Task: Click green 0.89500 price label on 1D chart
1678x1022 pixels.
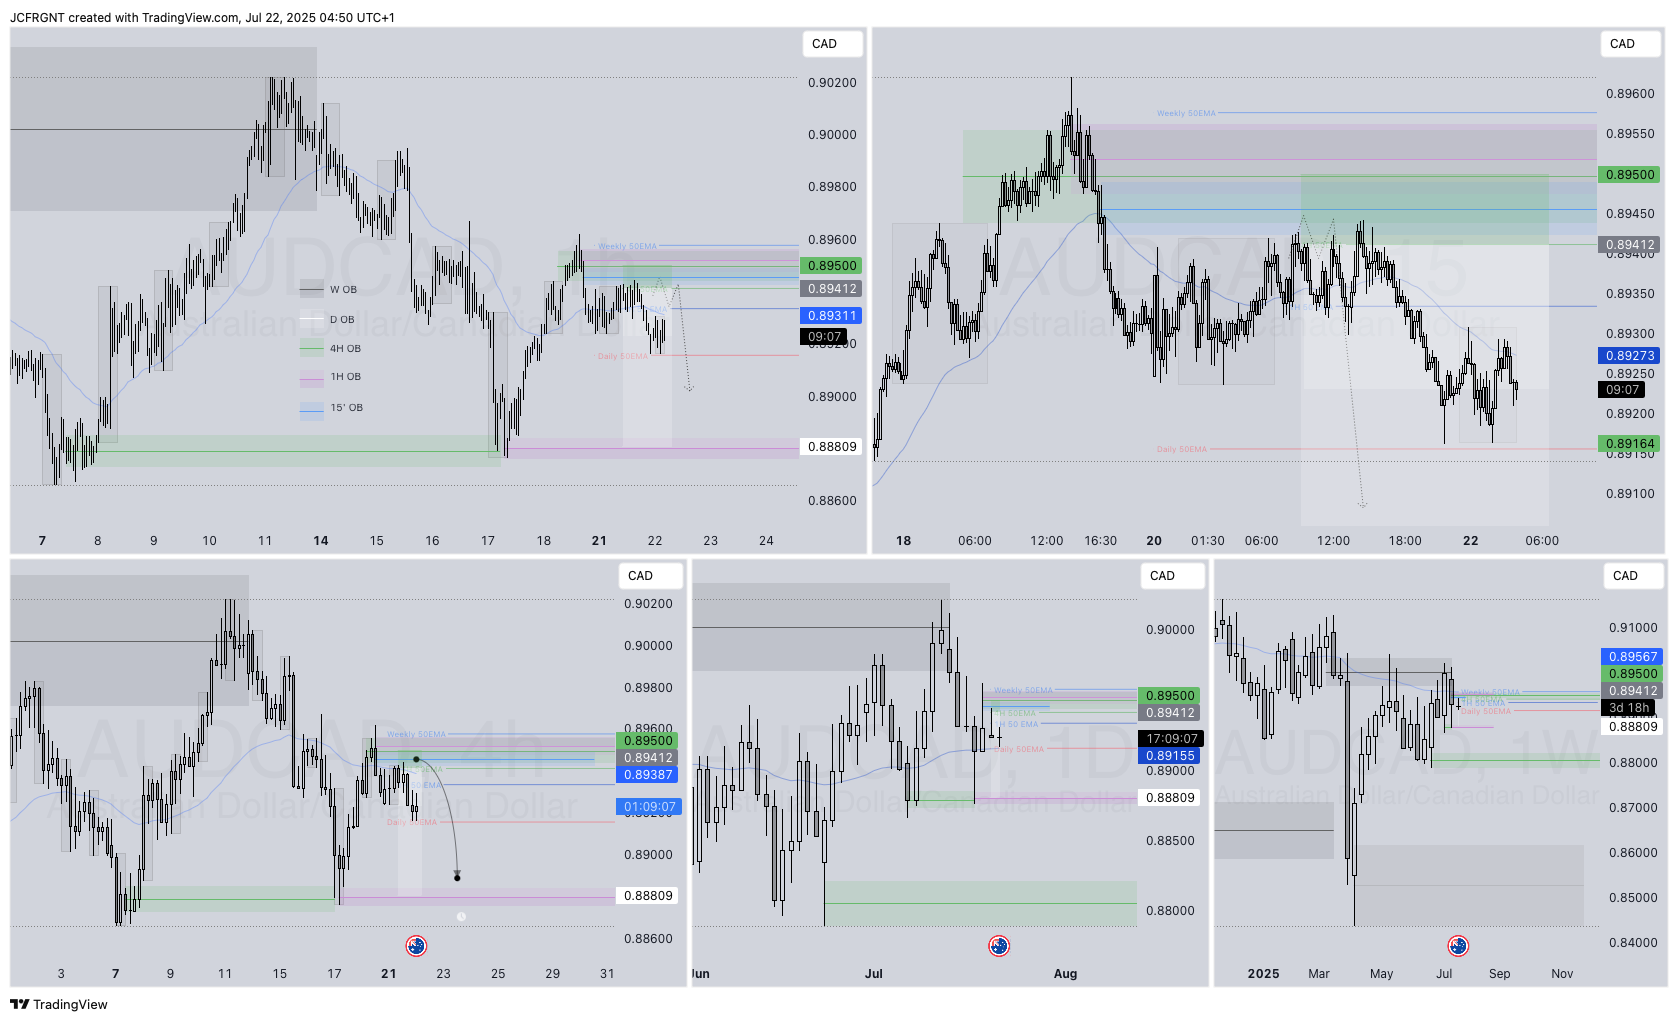Action: (x=1169, y=696)
